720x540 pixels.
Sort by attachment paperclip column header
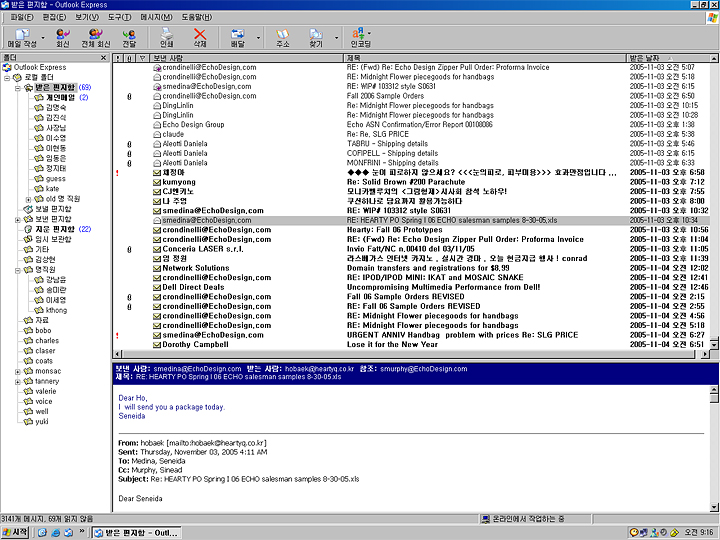(x=129, y=58)
